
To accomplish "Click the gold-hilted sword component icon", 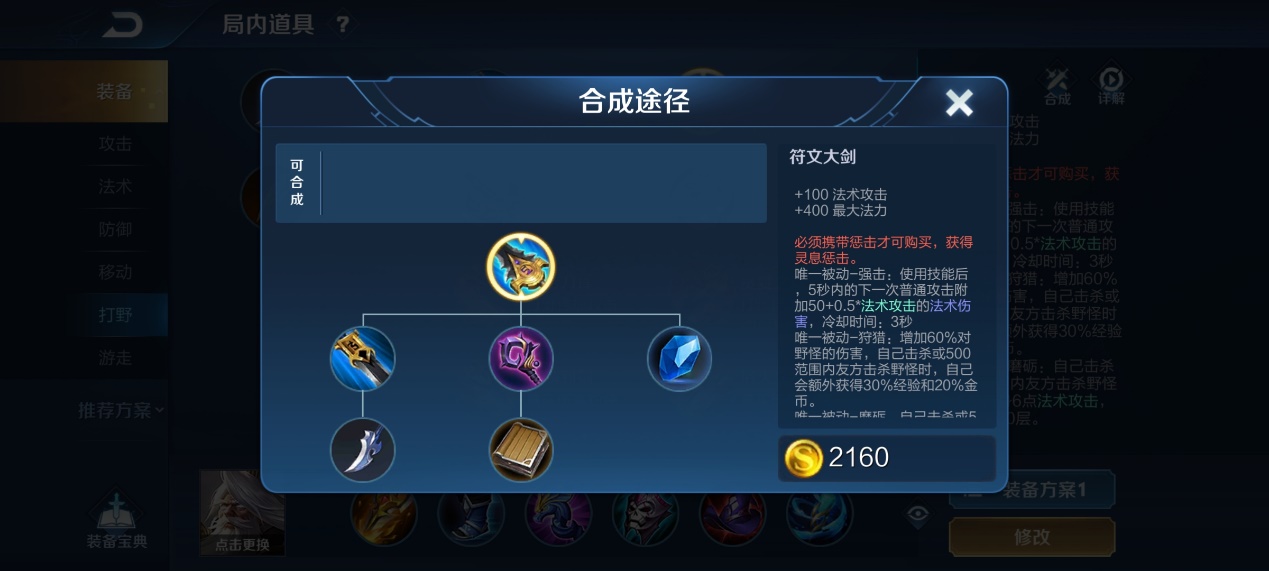I will (363, 359).
